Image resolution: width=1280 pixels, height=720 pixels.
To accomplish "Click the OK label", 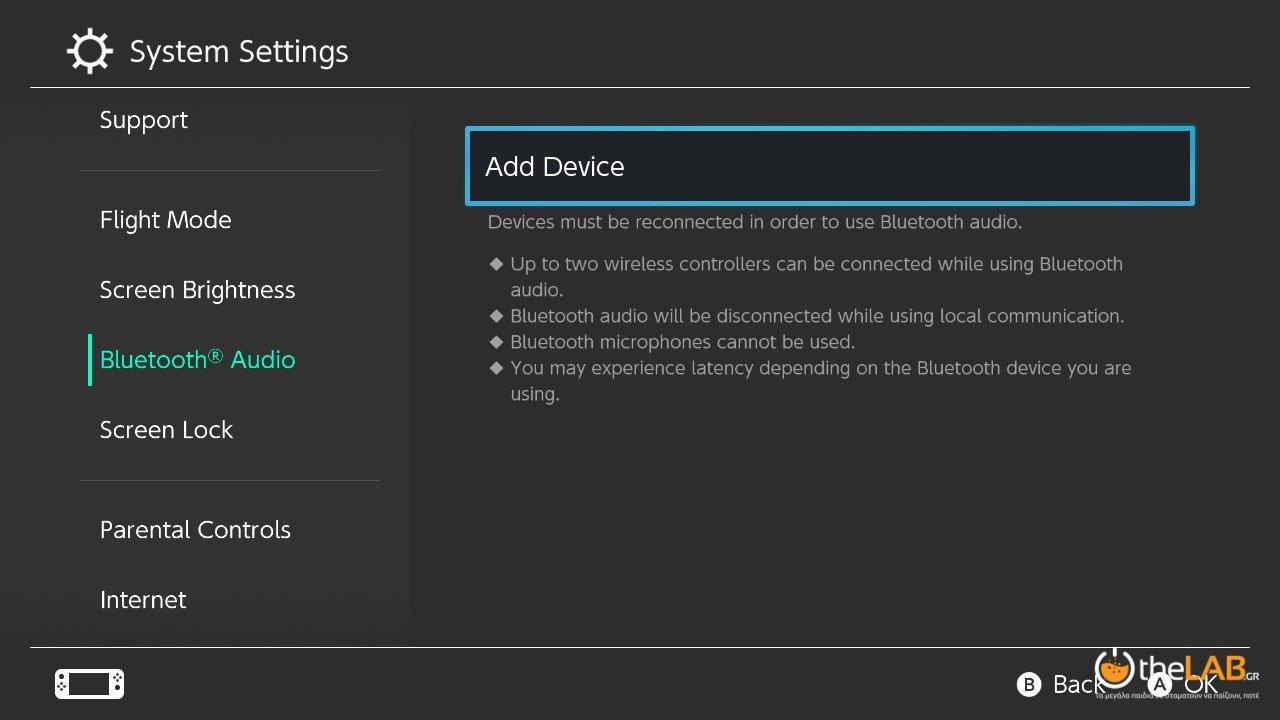I will [1201, 685].
